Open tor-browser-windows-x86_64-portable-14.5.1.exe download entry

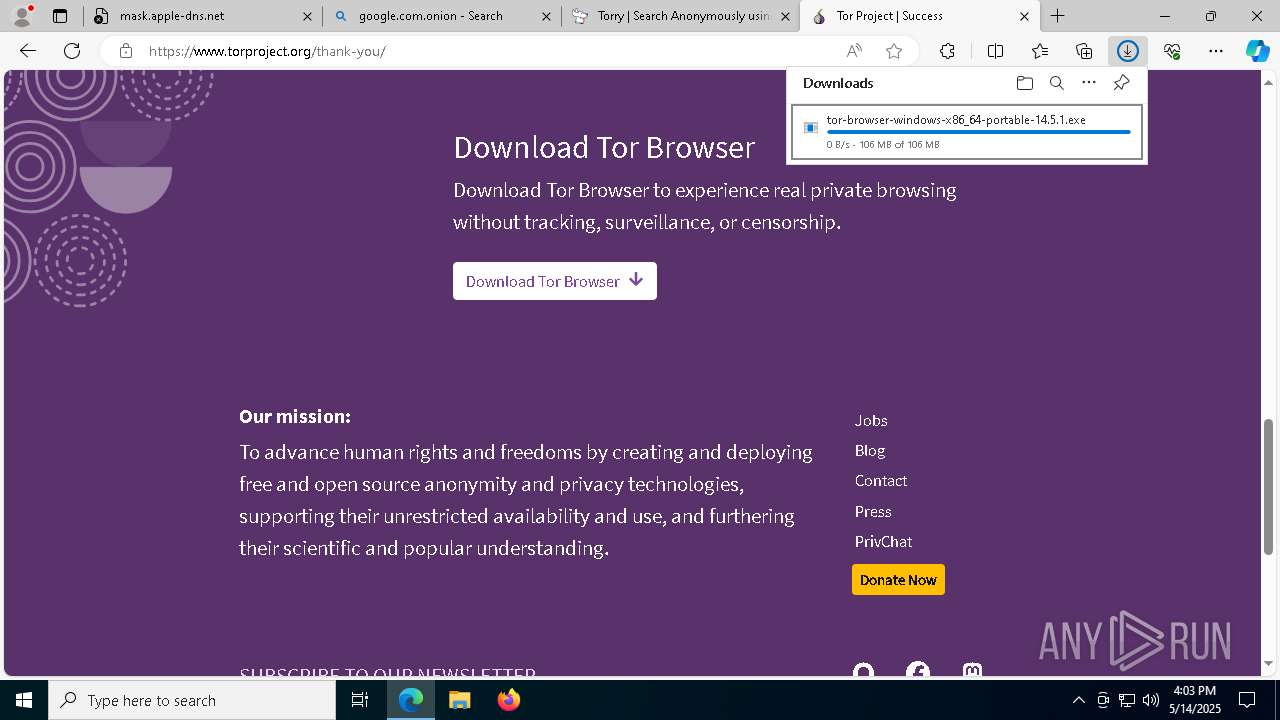pyautogui.click(x=966, y=131)
